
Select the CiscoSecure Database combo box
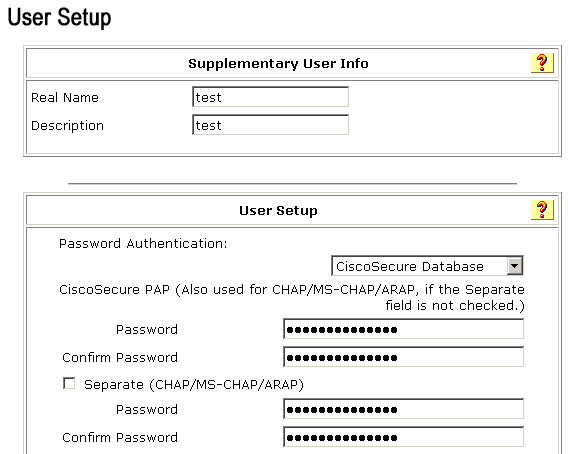coord(427,266)
